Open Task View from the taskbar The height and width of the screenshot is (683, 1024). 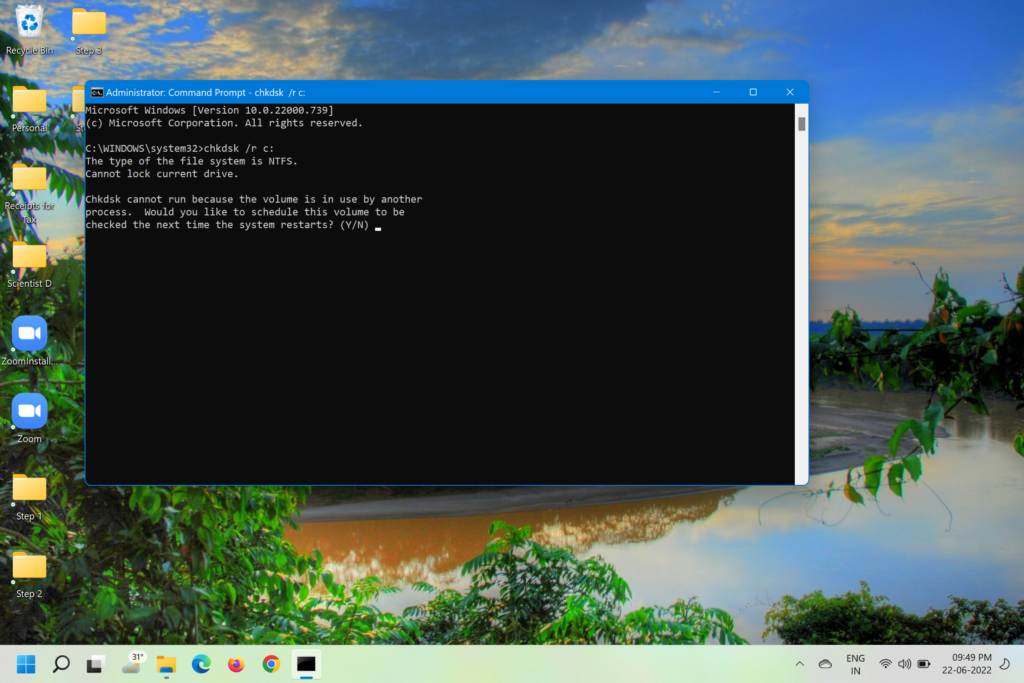pyautogui.click(x=95, y=663)
